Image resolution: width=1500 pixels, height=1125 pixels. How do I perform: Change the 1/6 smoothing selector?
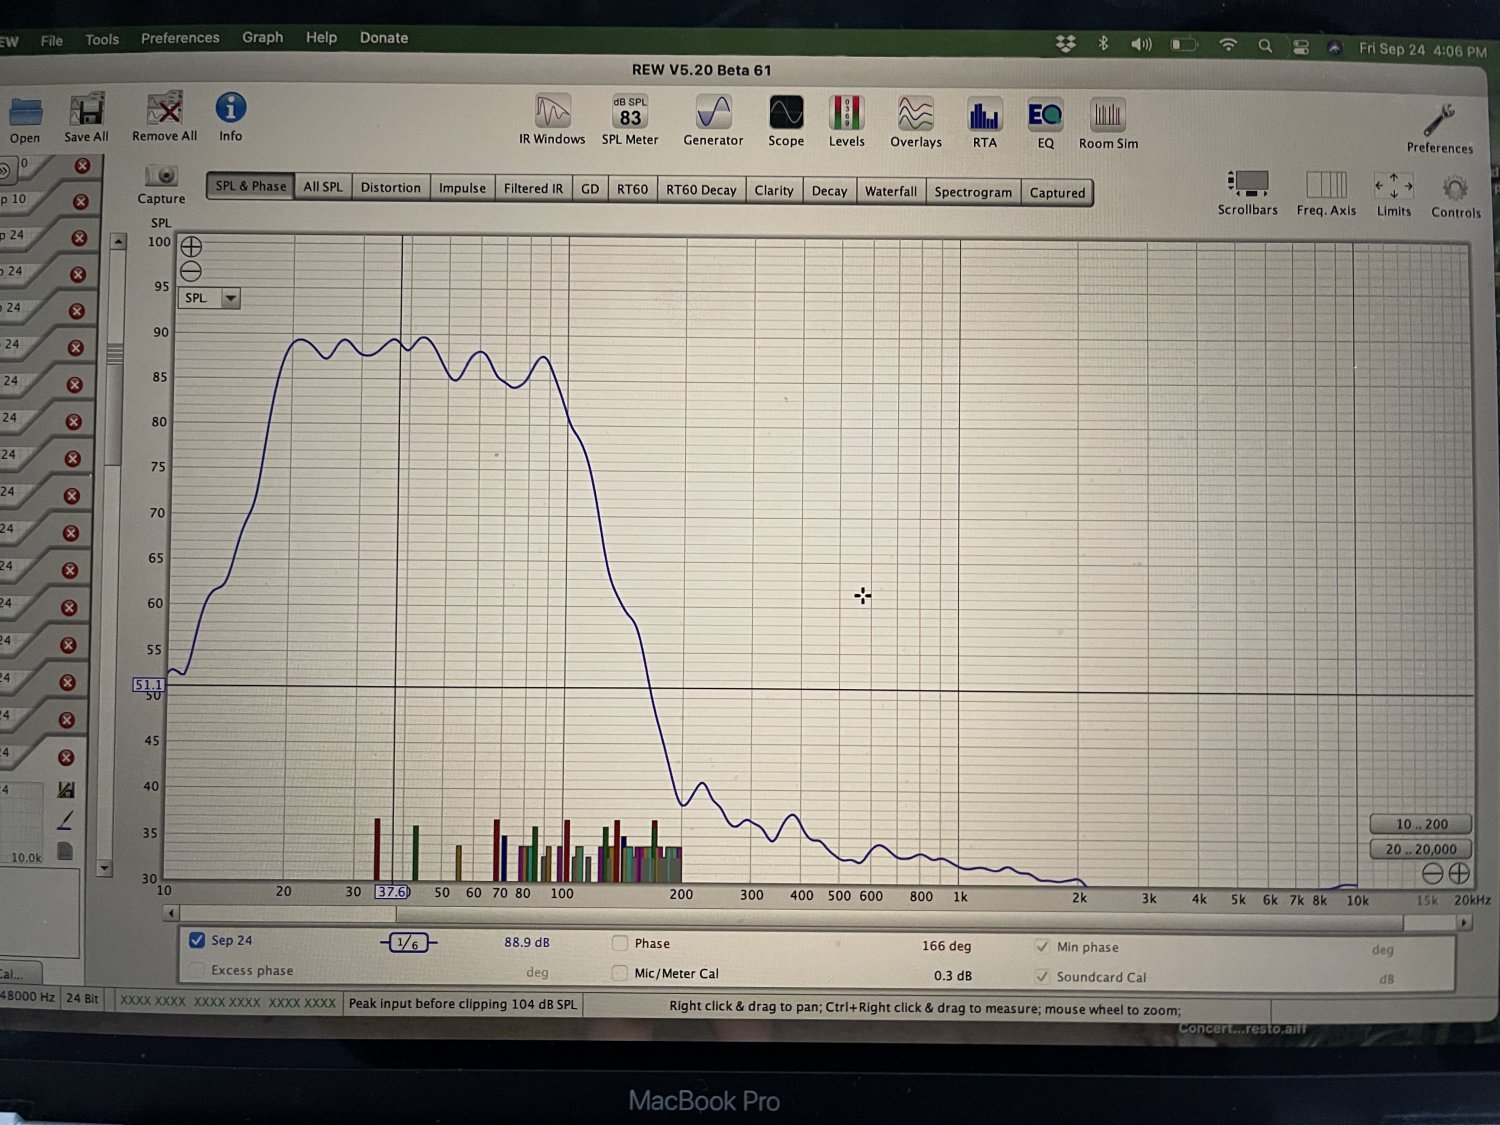(408, 942)
